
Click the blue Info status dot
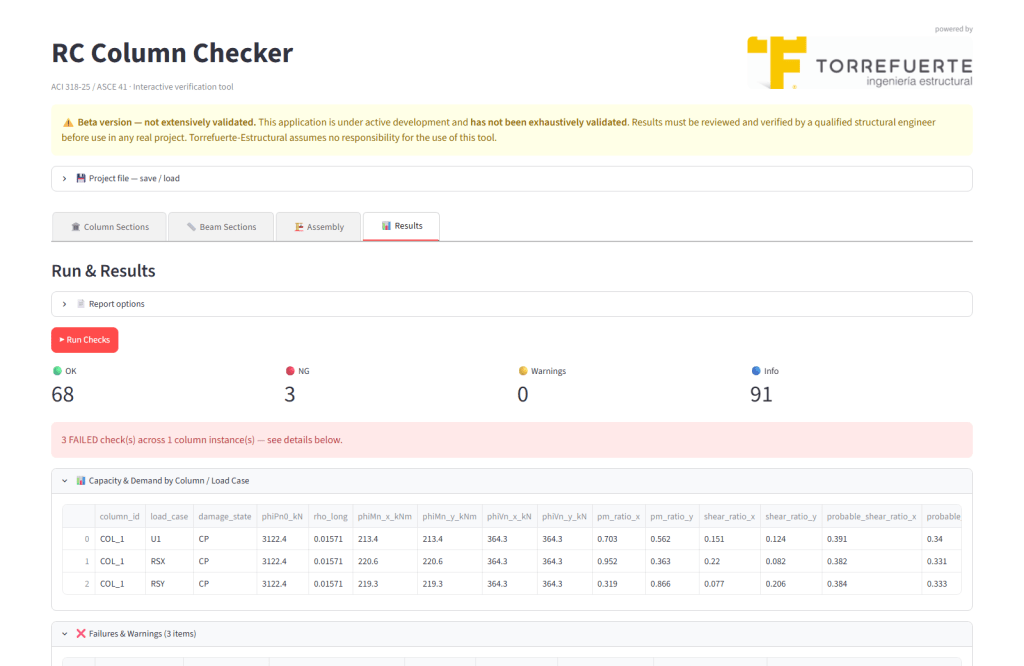point(756,371)
